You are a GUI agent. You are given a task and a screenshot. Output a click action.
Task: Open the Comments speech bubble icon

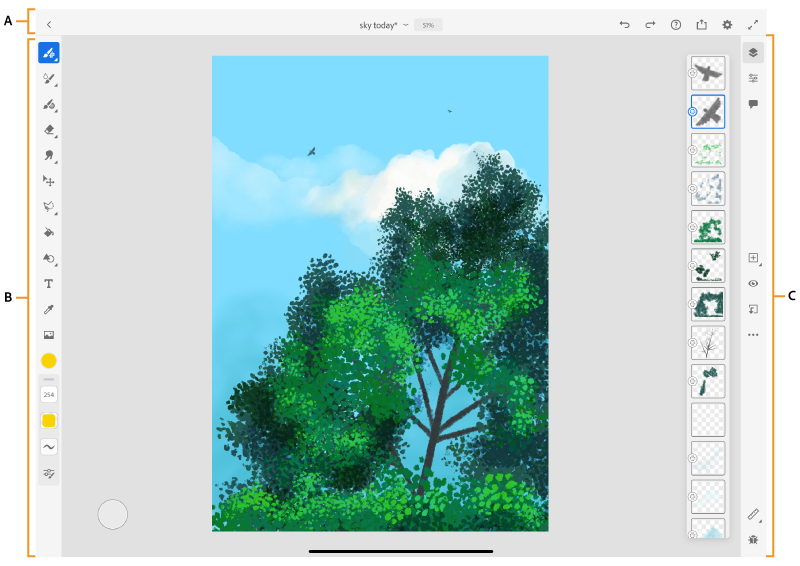(753, 104)
